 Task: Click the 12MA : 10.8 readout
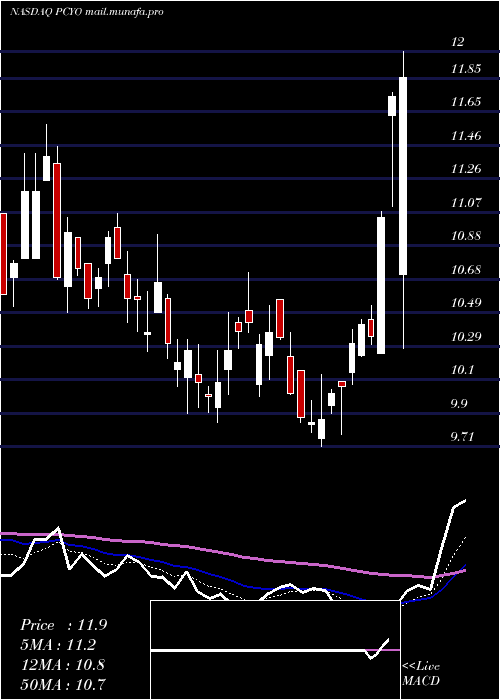click(x=62, y=664)
